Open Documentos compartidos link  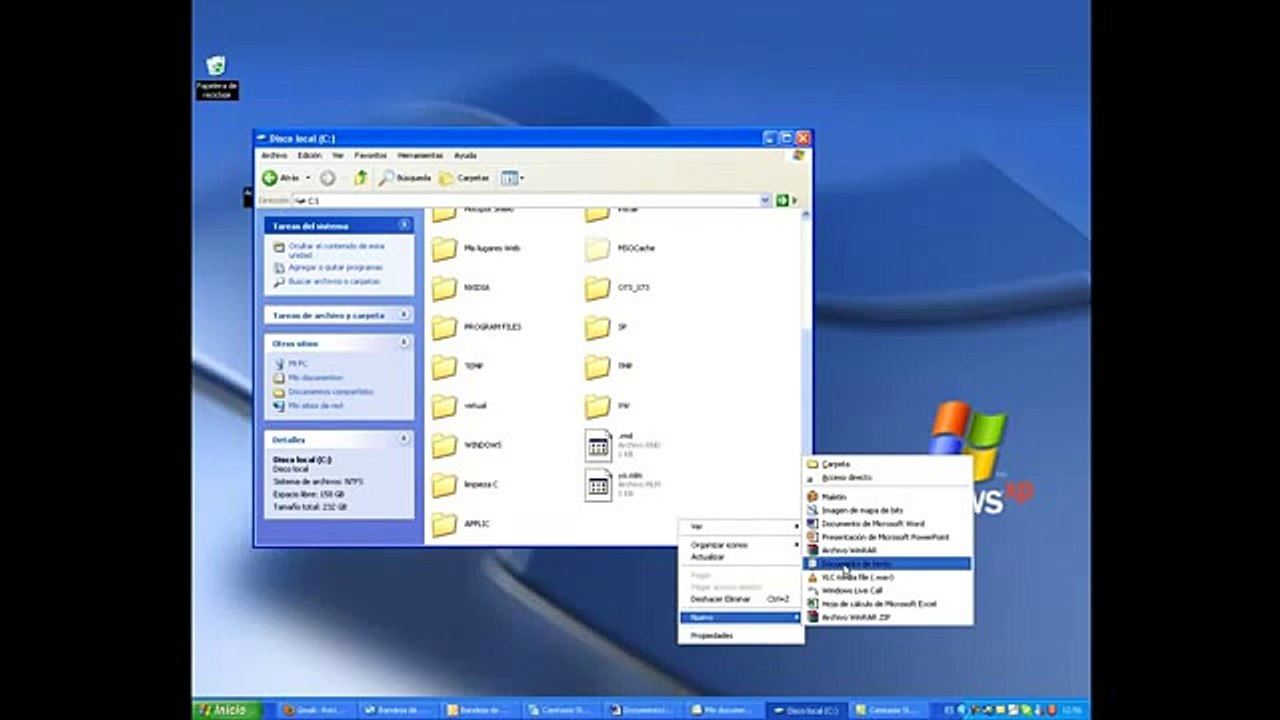(330, 392)
